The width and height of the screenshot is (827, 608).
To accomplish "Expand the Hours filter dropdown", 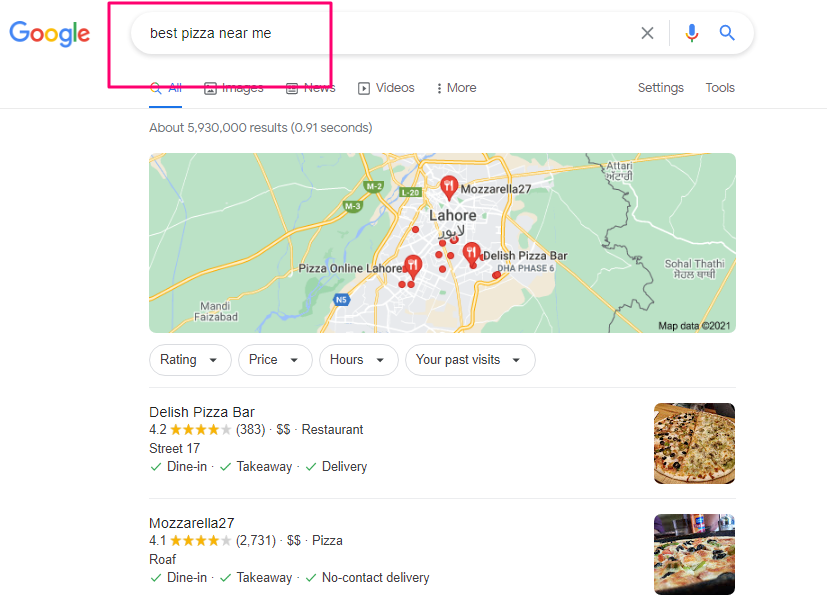I will point(358,360).
